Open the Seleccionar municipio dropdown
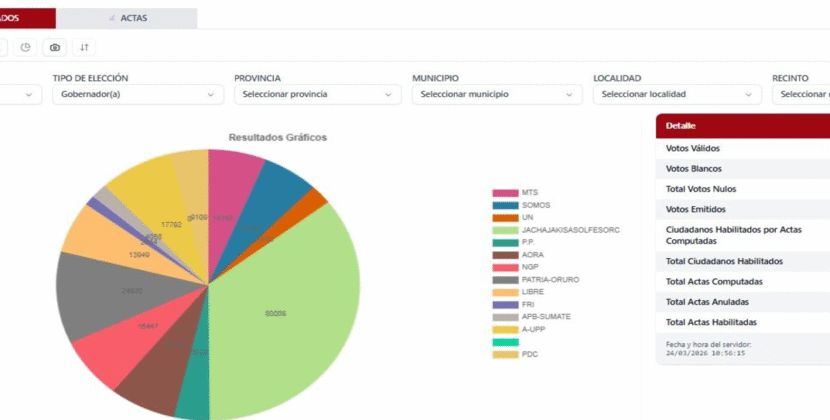Screen dimensions: 830x420 tap(497, 94)
